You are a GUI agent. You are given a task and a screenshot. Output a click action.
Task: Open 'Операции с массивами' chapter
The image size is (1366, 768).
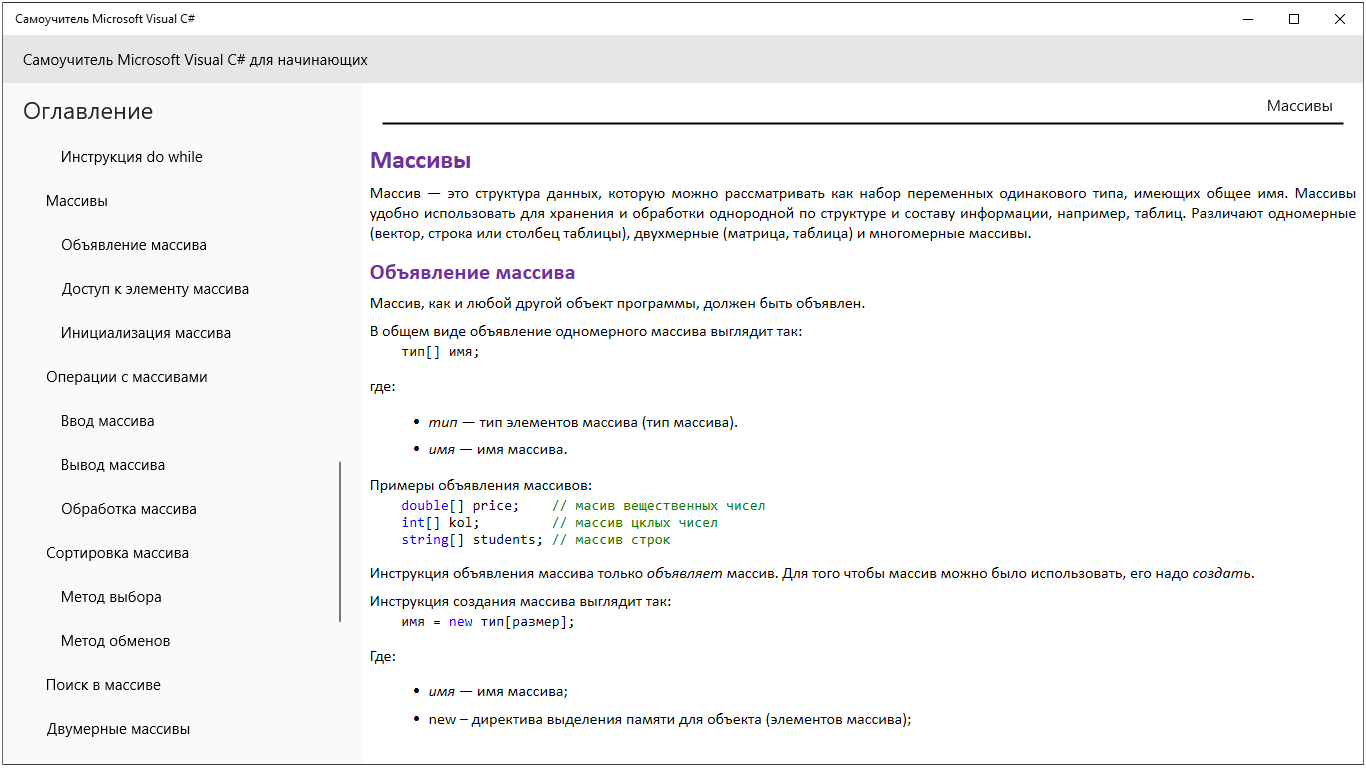point(127,377)
